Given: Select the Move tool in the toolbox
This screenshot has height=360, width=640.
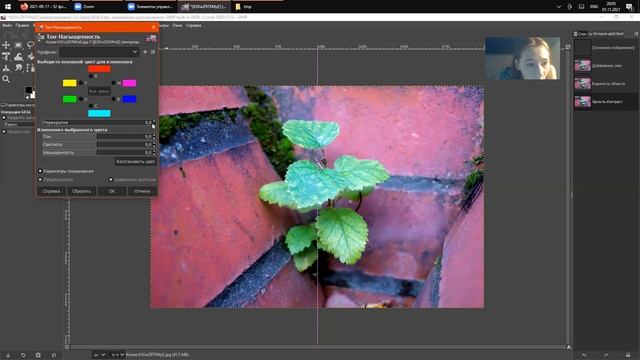Looking at the screenshot, I should point(6,45).
